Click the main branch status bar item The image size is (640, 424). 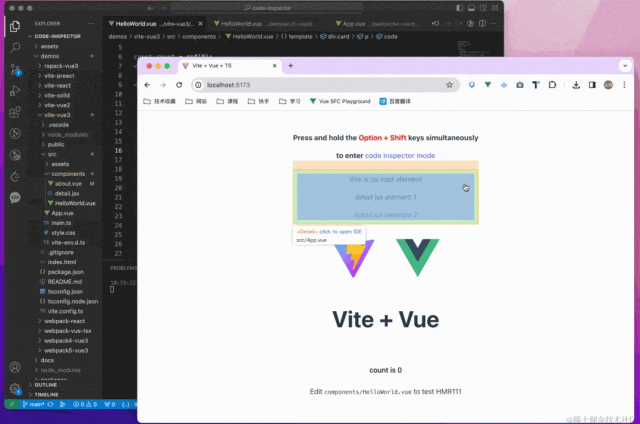[x=30, y=405]
